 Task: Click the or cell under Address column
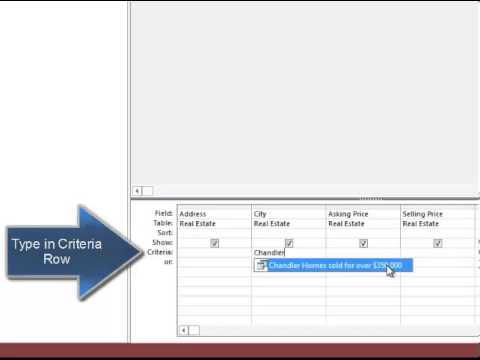pos(214,262)
